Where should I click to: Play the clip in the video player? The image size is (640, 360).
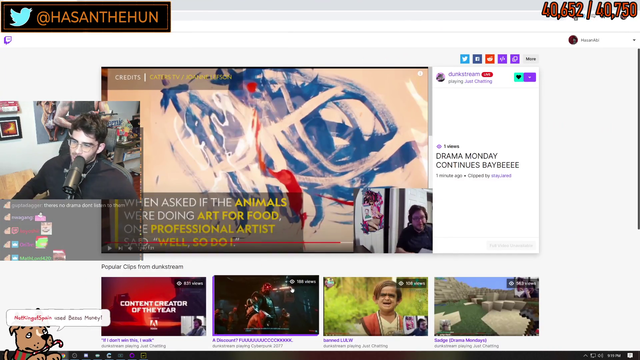[109, 248]
